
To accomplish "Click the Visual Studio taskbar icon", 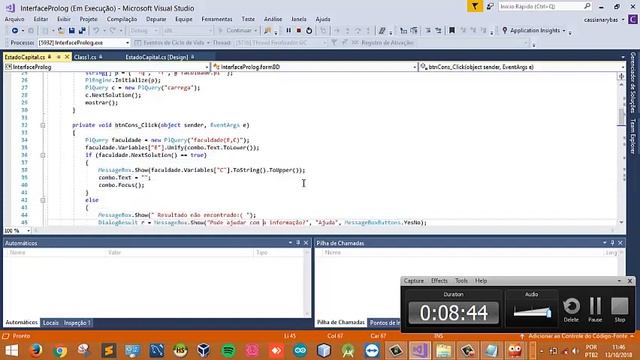I will point(420,351).
